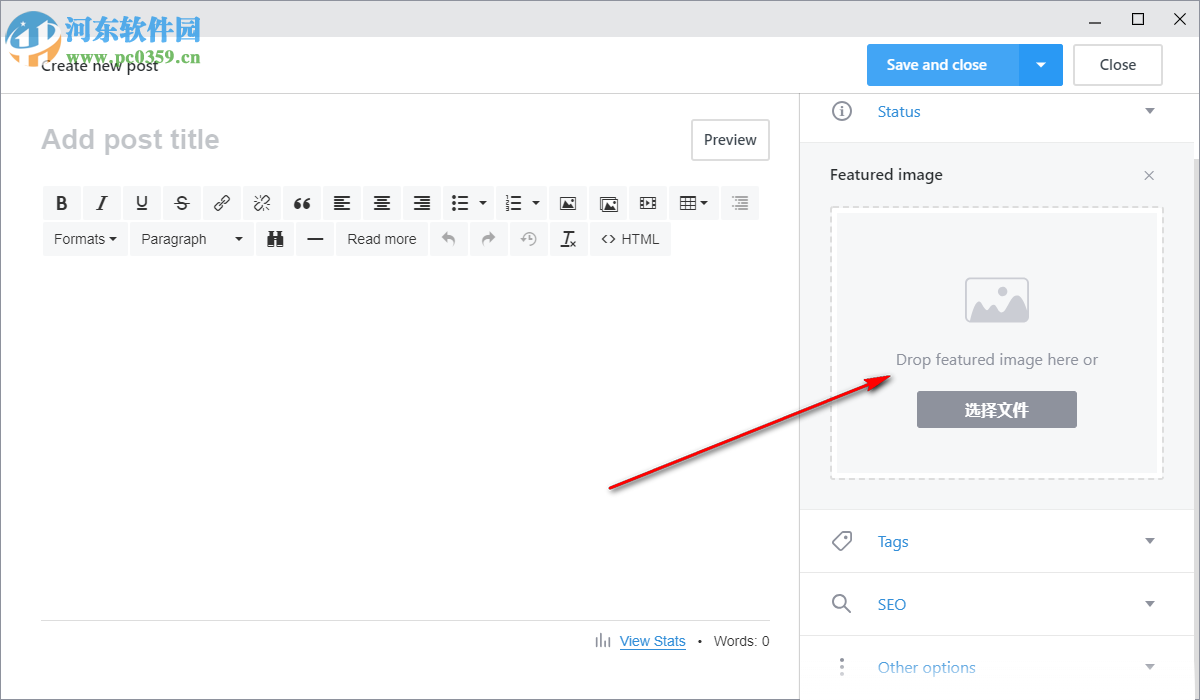Image resolution: width=1200 pixels, height=700 pixels.
Task: Maximize the window
Action: click(x=1138, y=19)
